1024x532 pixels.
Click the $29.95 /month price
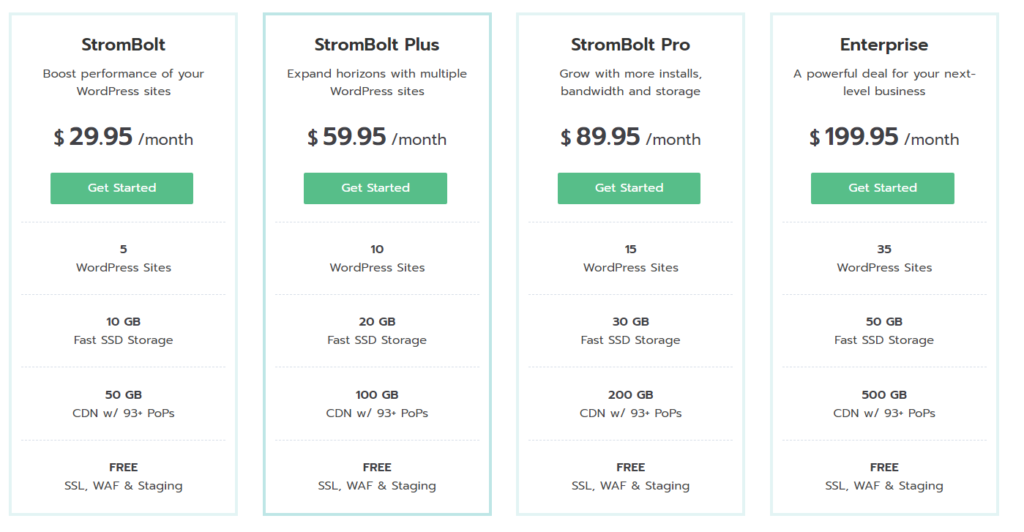pos(123,138)
